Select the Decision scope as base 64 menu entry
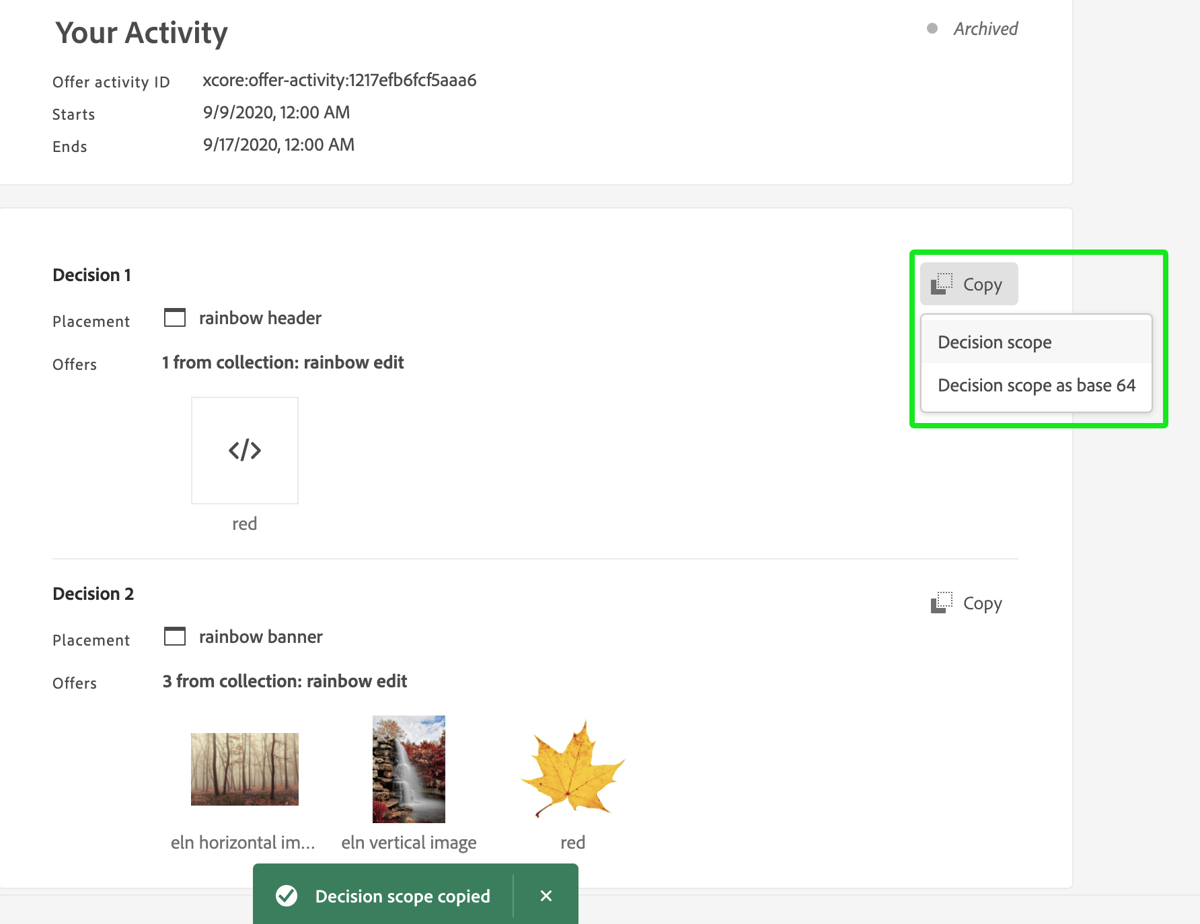Viewport: 1200px width, 924px height. coord(1035,385)
